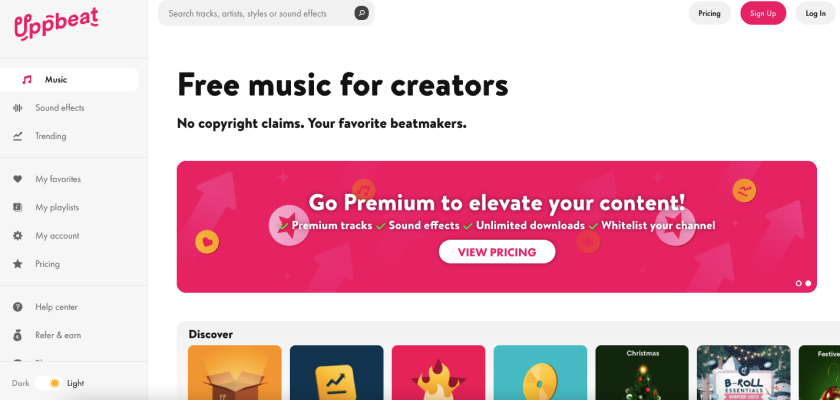Click the My playlists icon
Image resolution: width=840 pixels, height=400 pixels.
[x=17, y=207]
